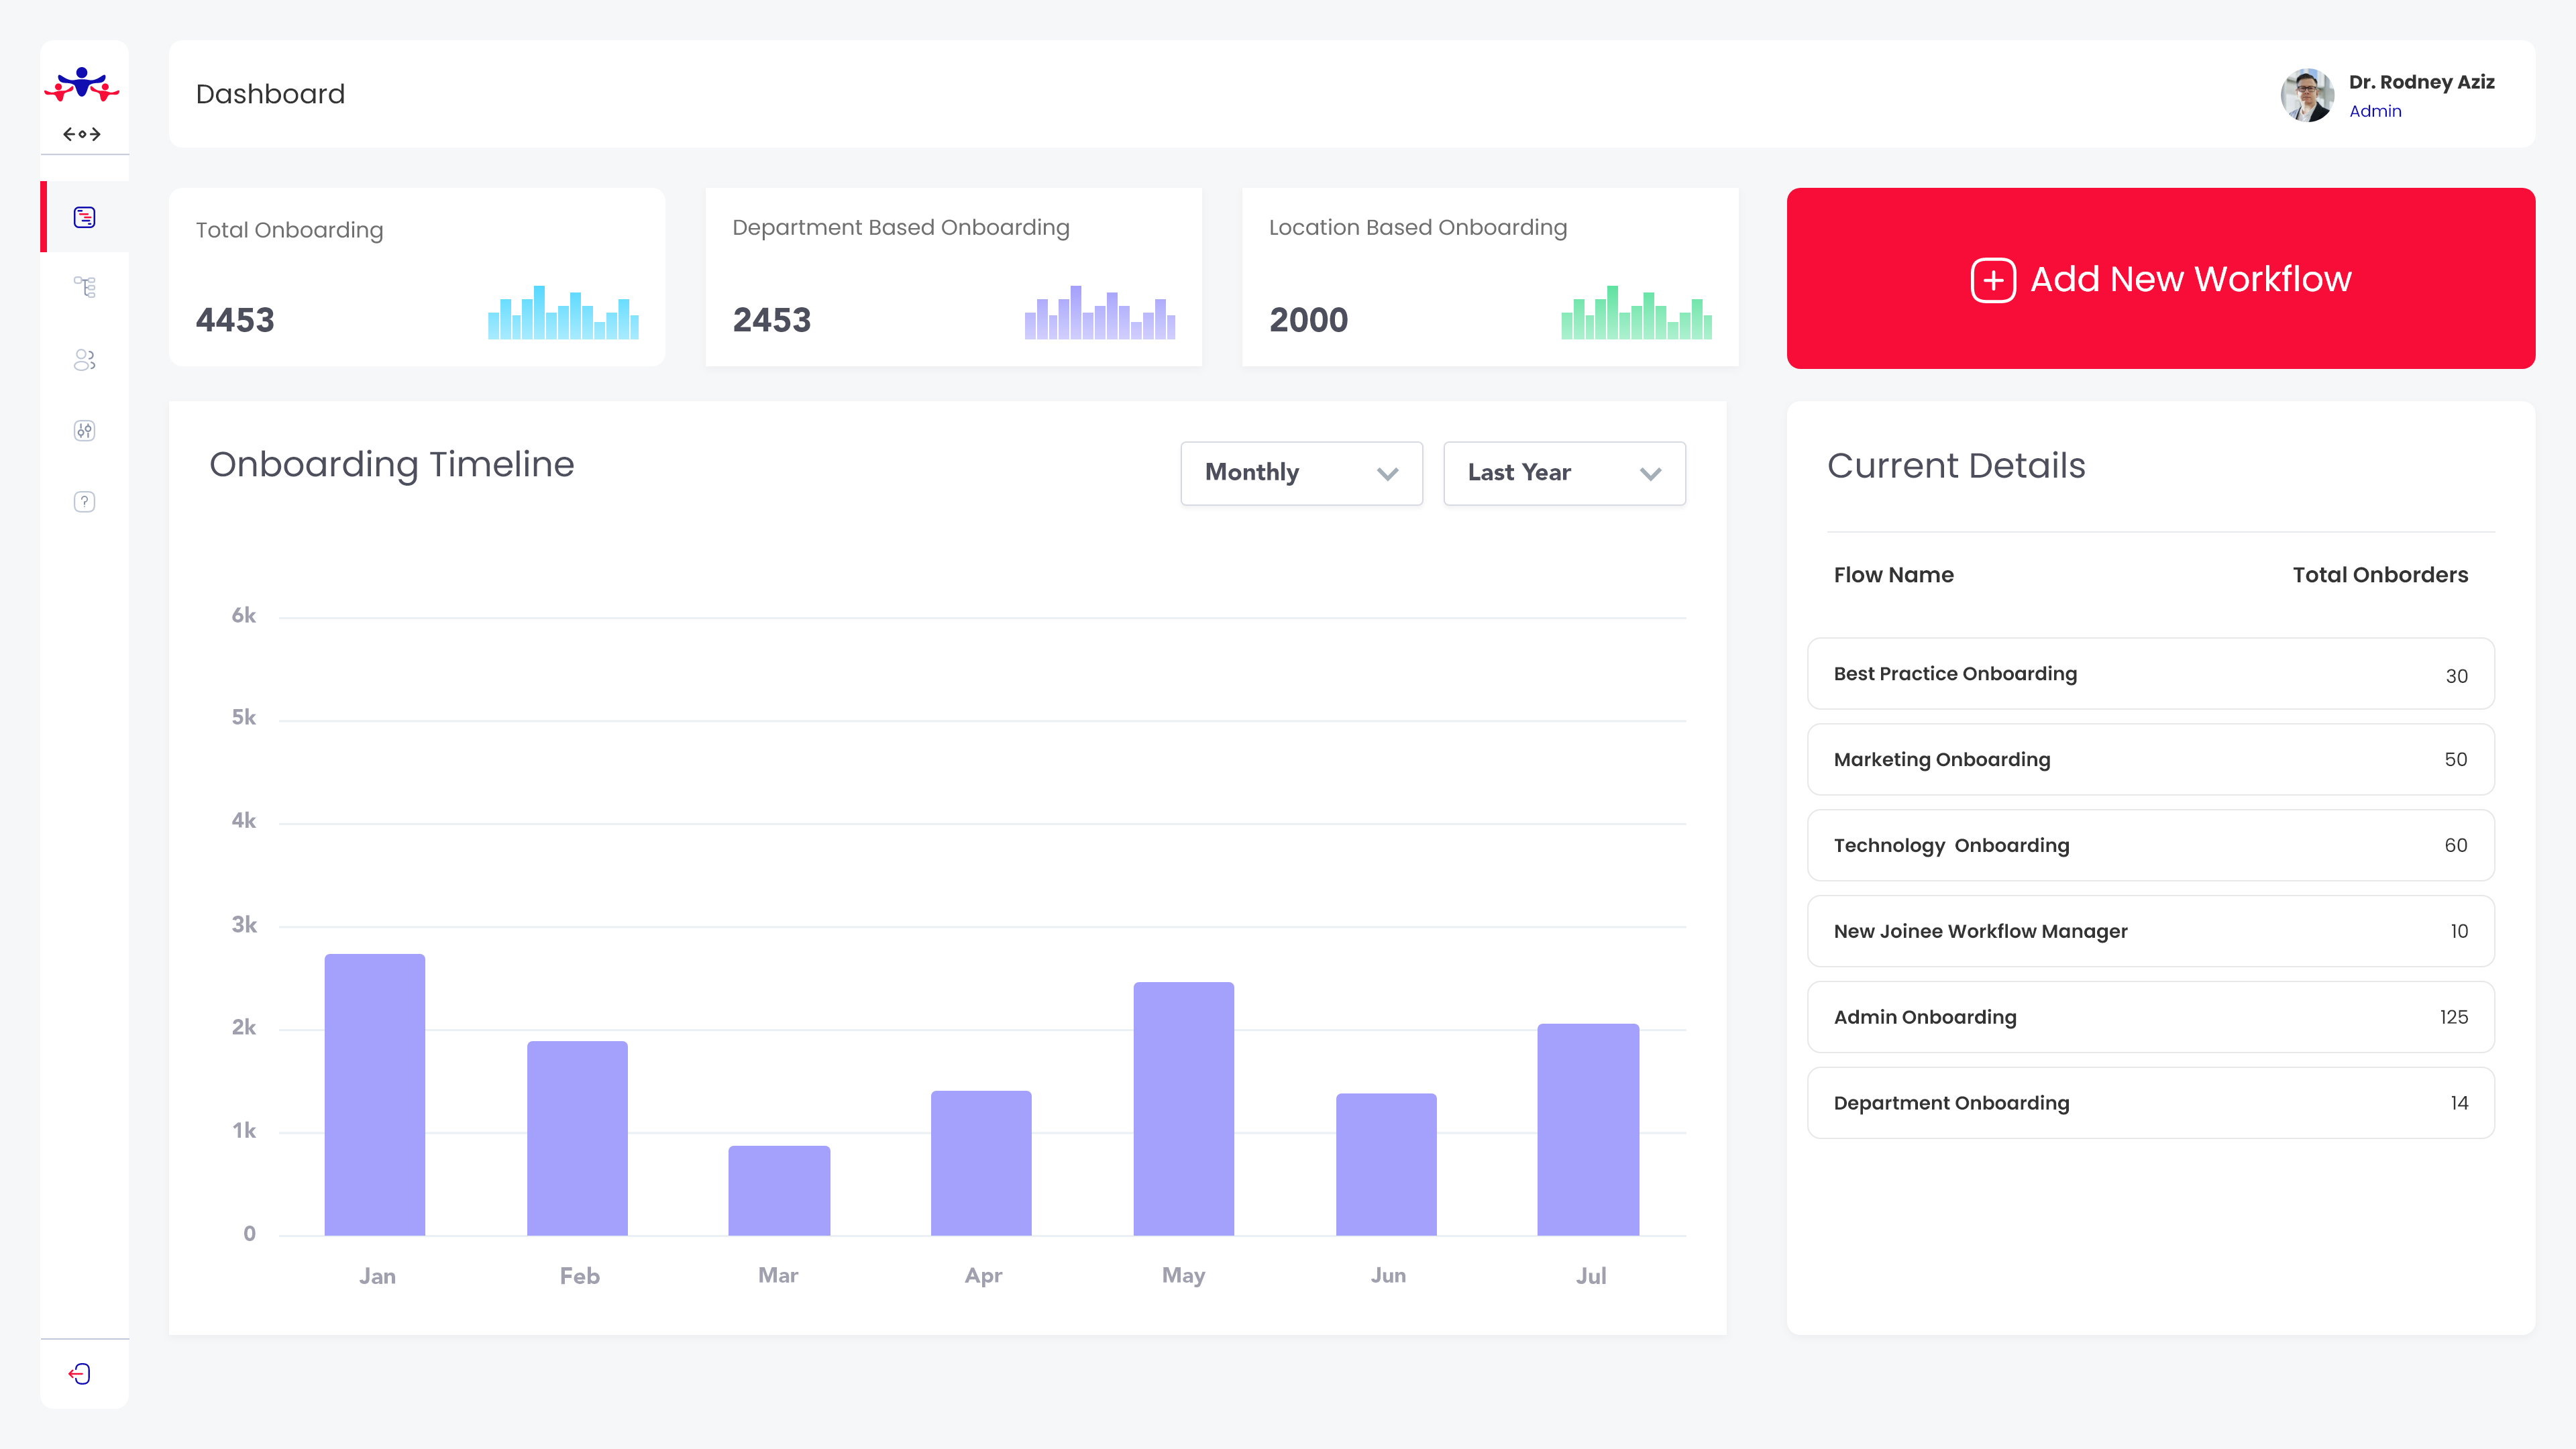The height and width of the screenshot is (1449, 2576).
Task: Open the workflow tree icon in sidebar
Action: pos(84,288)
